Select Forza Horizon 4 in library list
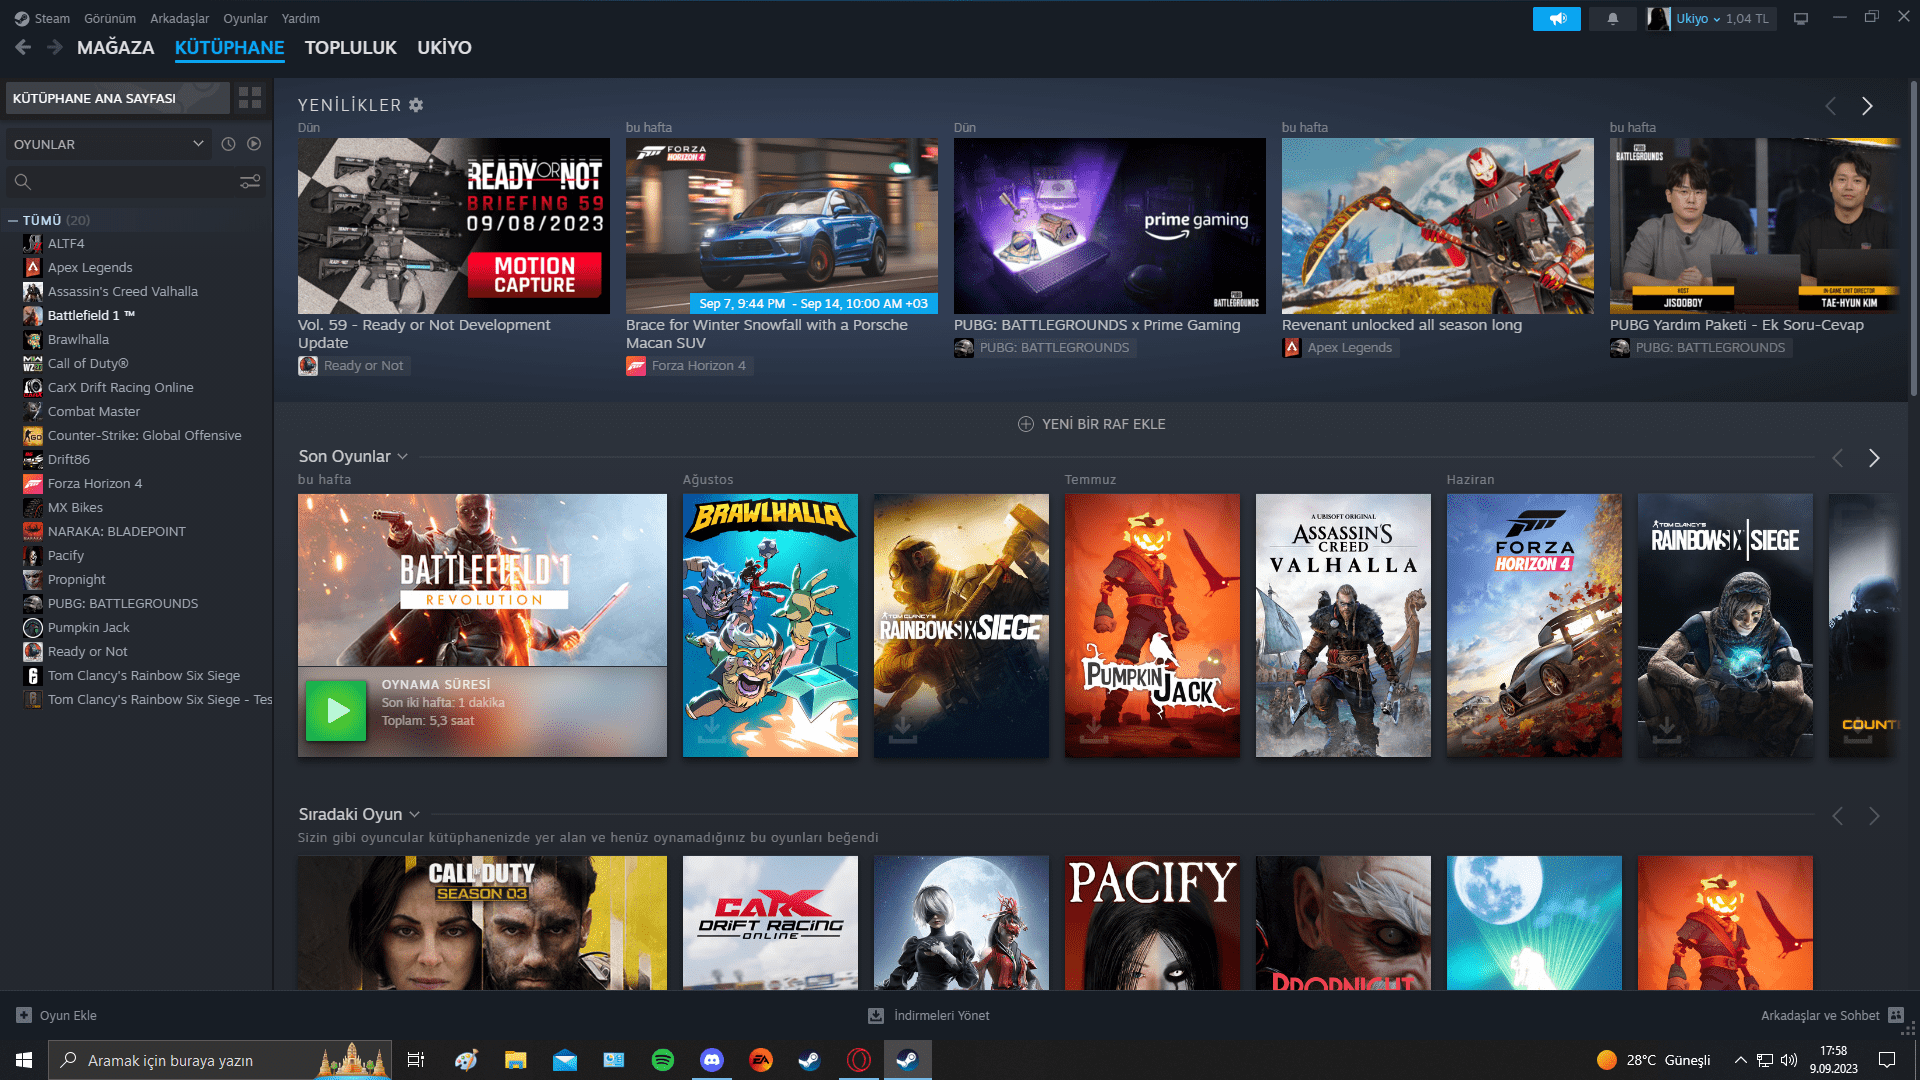Viewport: 1920px width, 1080px height. pos(95,483)
